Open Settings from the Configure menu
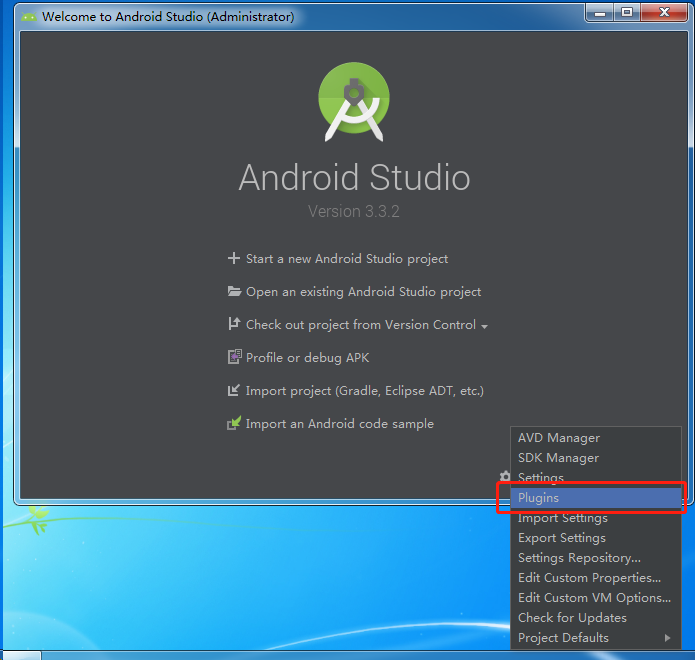The width and height of the screenshot is (695, 660). coord(596,477)
